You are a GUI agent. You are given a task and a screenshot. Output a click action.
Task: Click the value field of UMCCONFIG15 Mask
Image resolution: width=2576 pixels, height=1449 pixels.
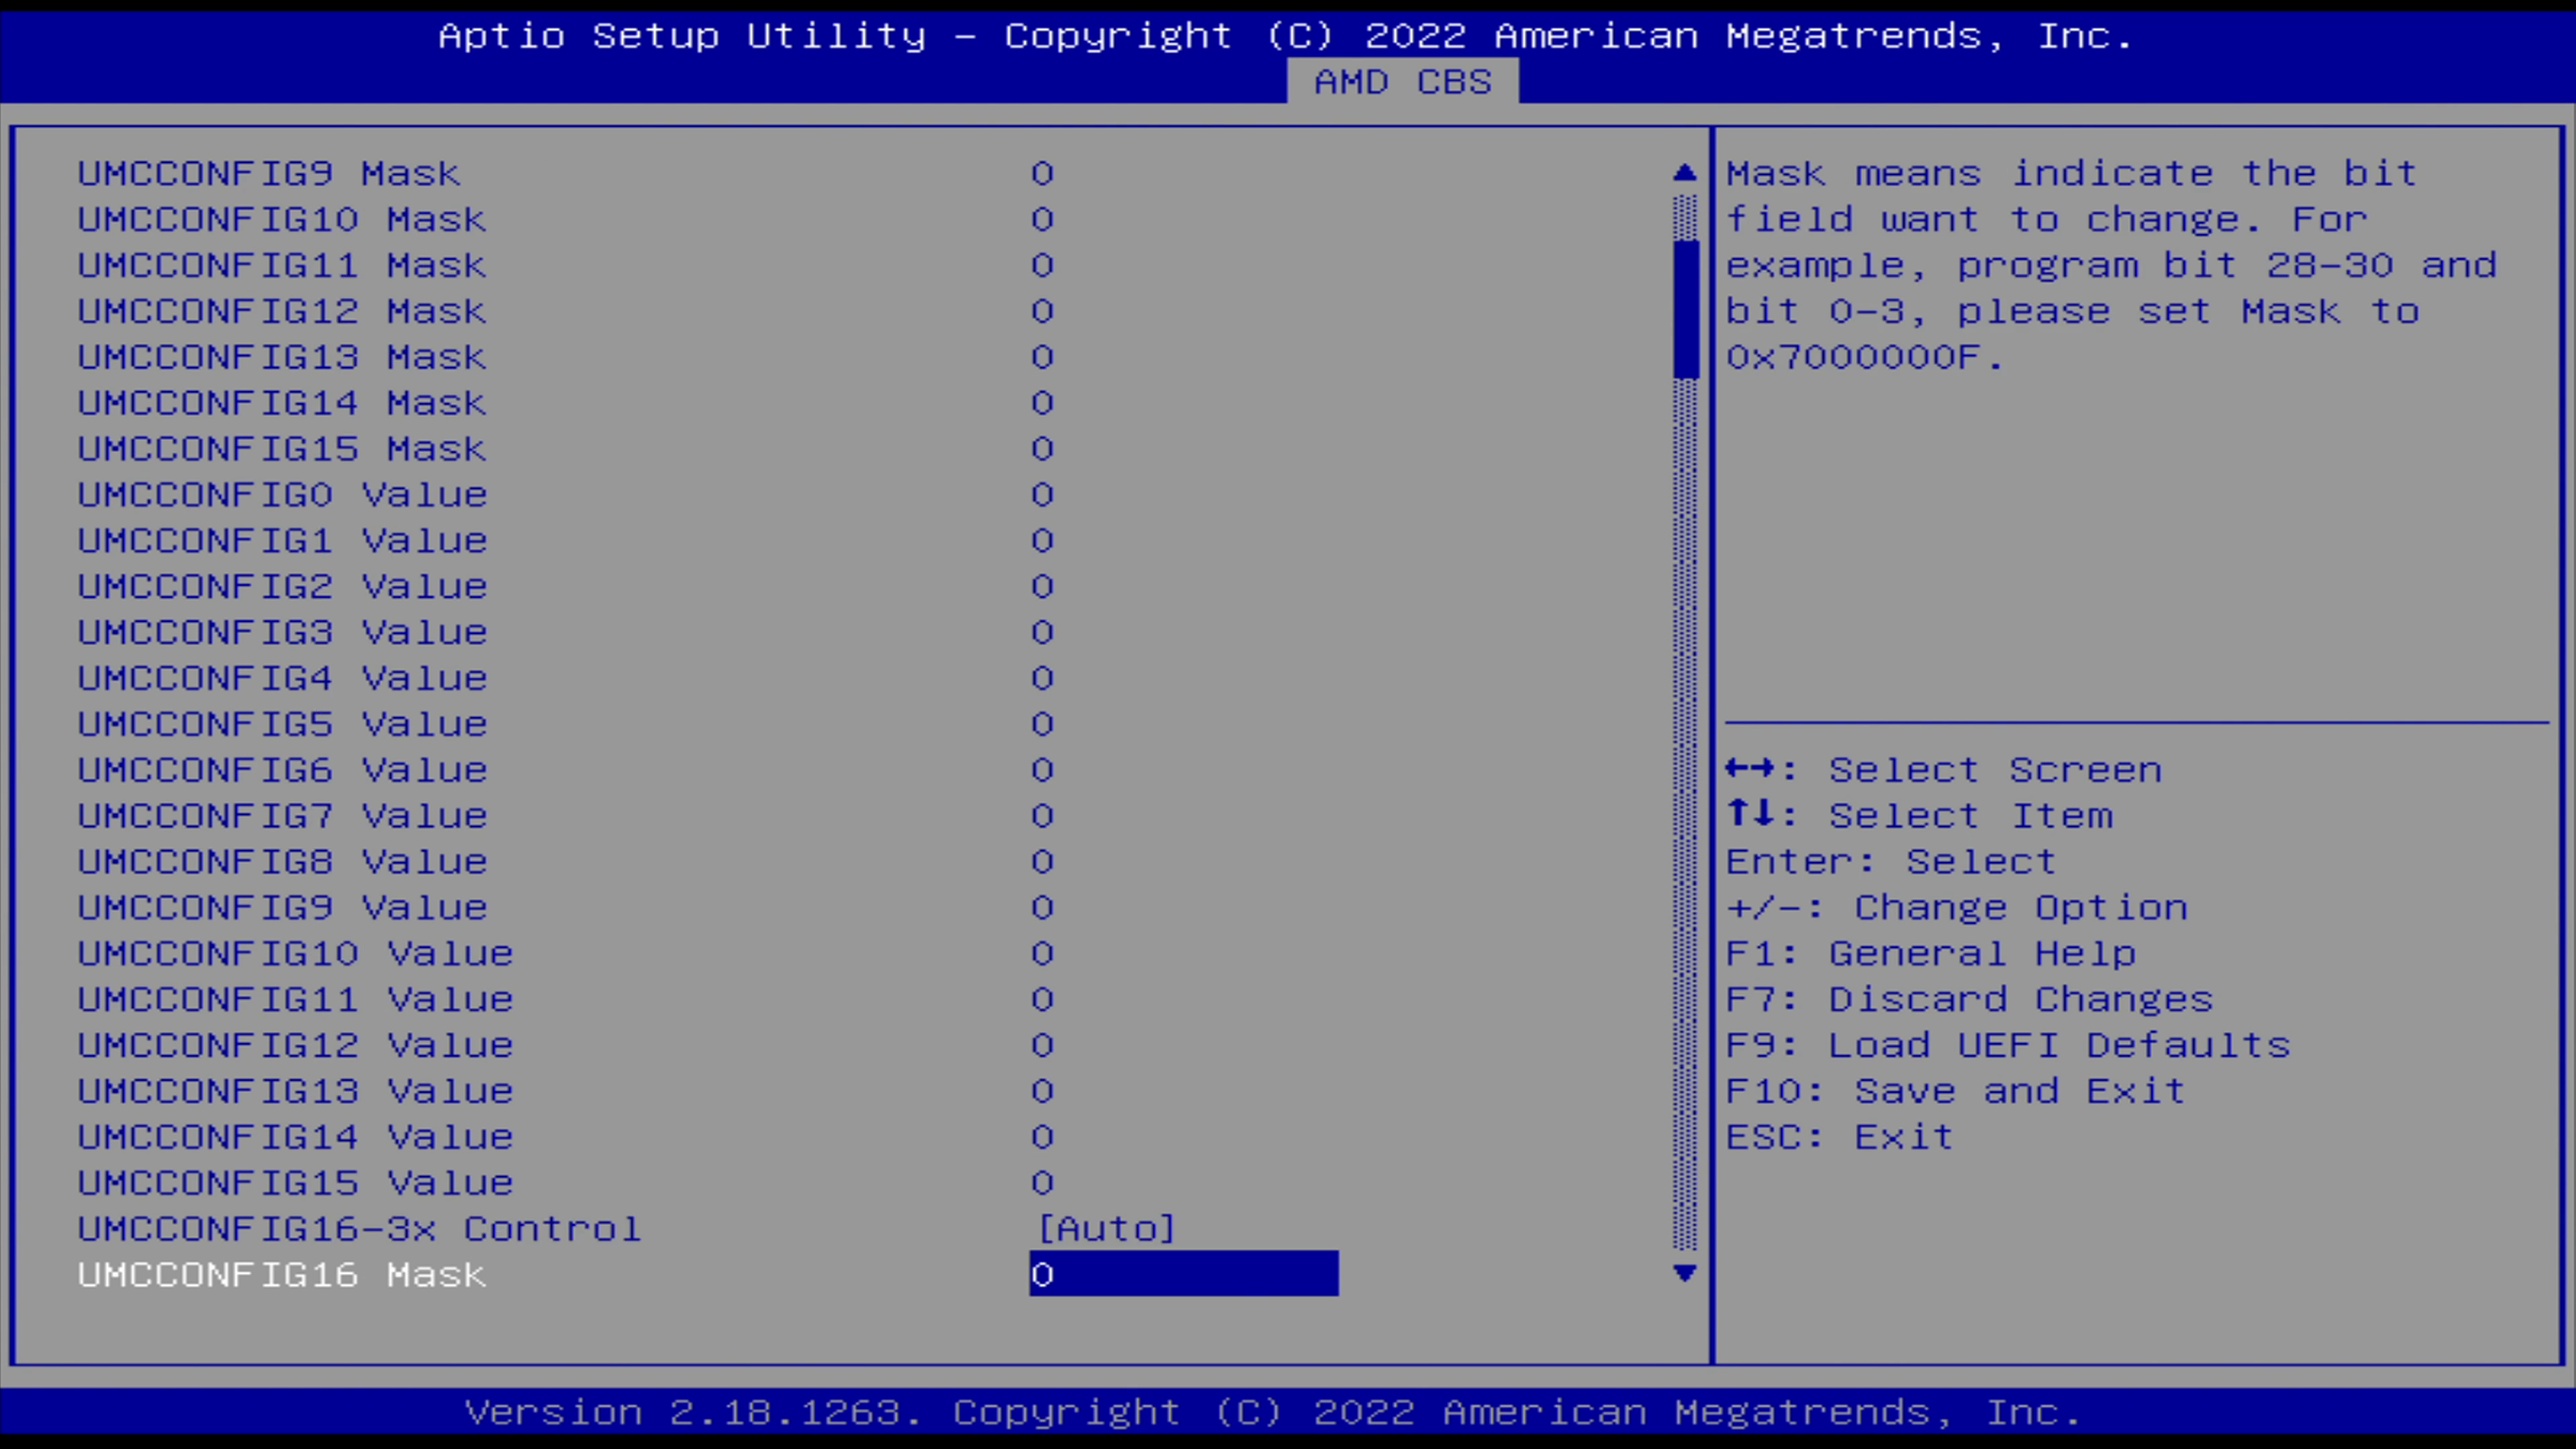(1042, 449)
